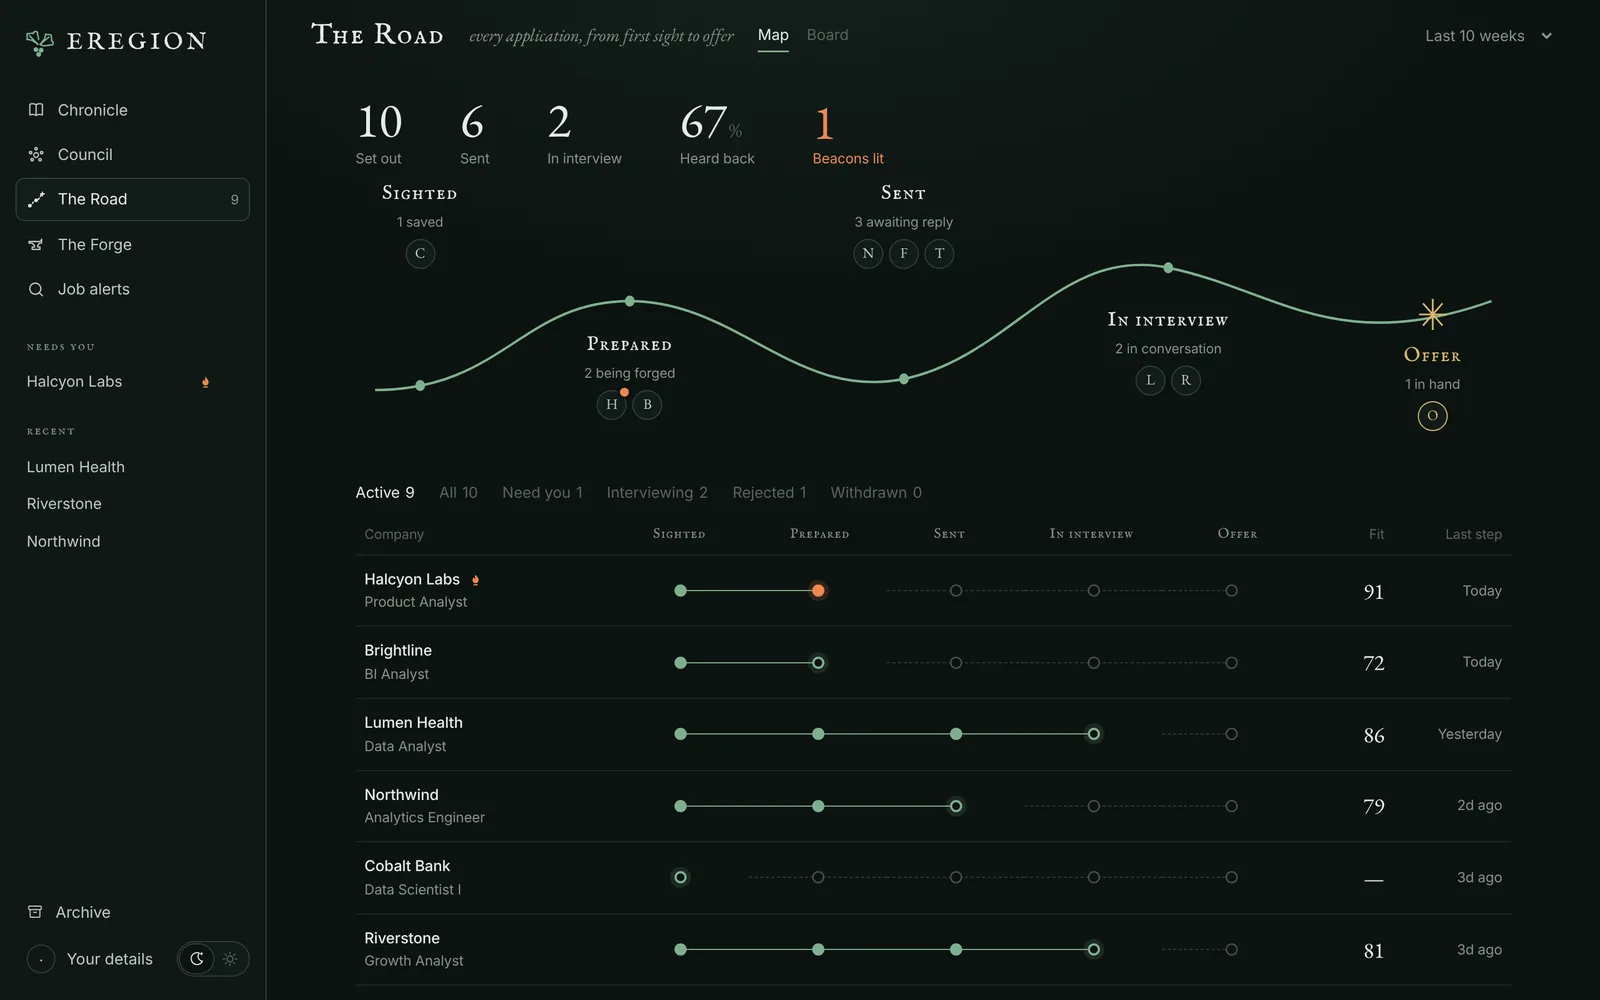Select the L chip under In interview
Screen dimensions: 1600x1000
tap(1150, 380)
